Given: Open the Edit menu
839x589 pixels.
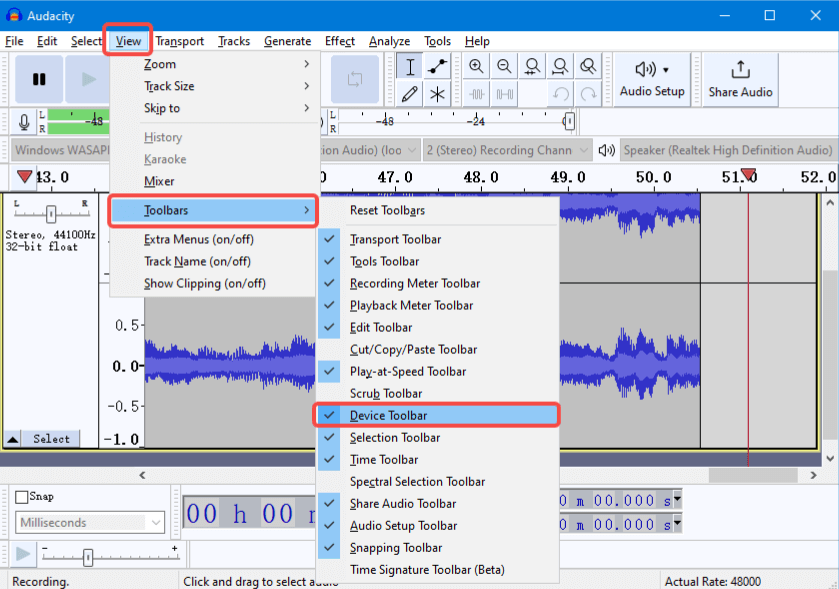Looking at the screenshot, I should tap(47, 41).
